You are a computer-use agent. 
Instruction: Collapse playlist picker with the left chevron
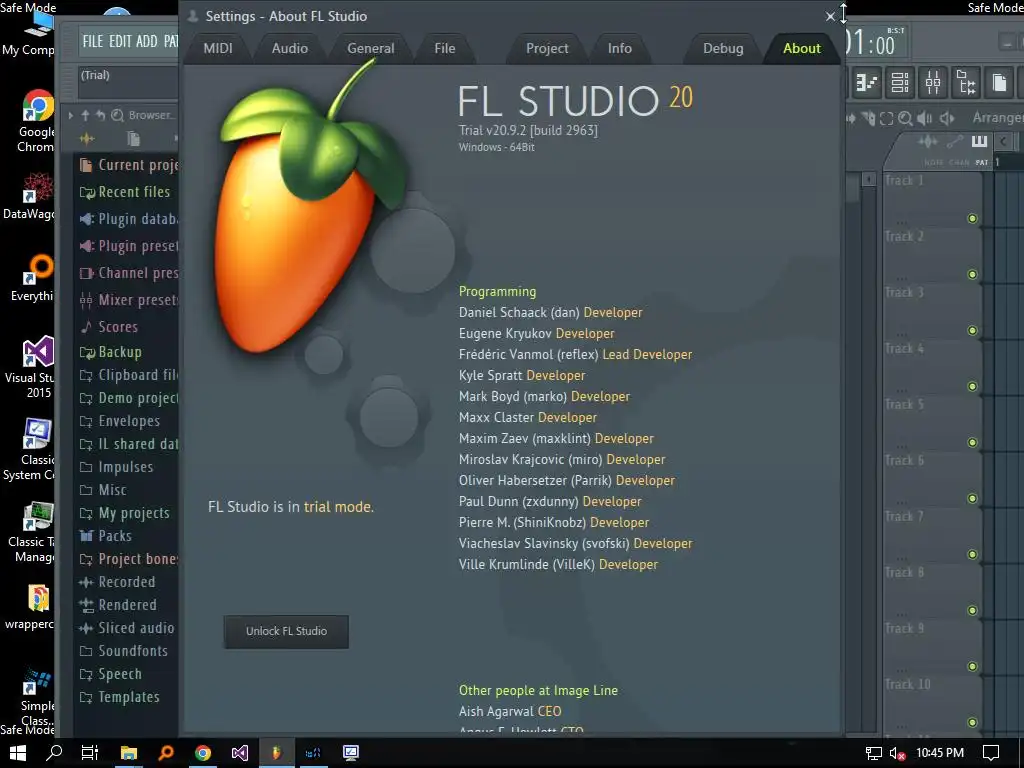(1004, 141)
